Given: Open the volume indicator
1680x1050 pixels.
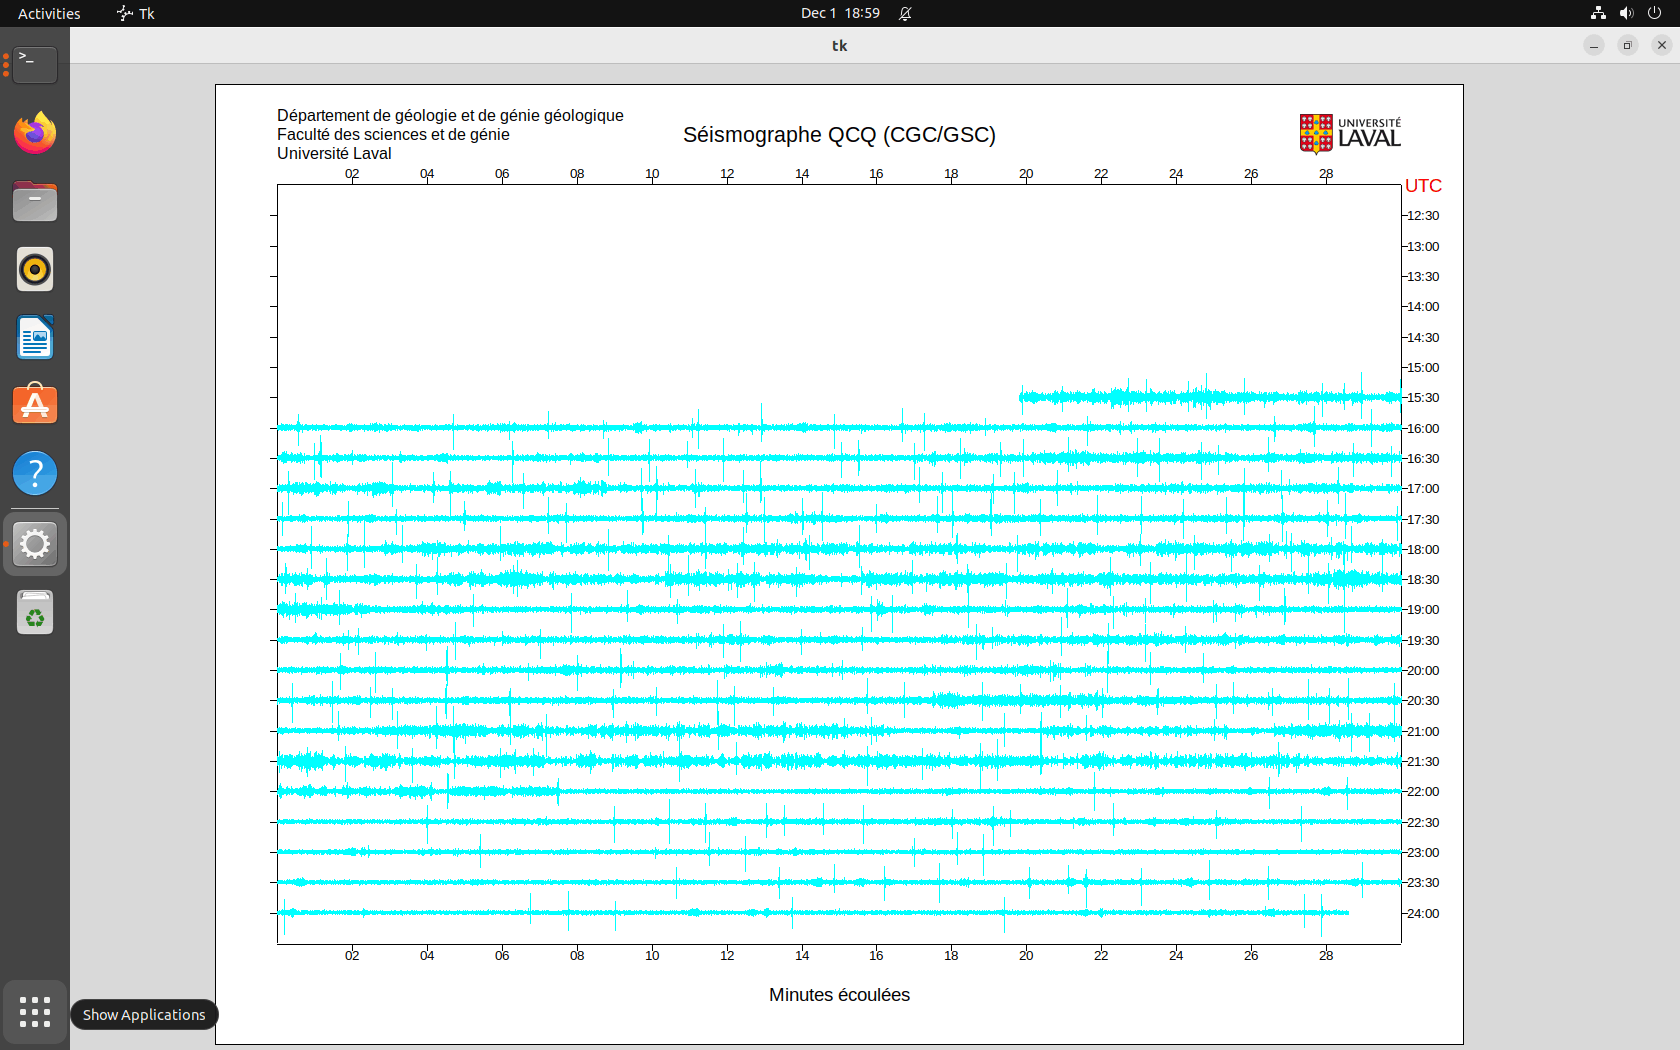Looking at the screenshot, I should (x=1626, y=13).
